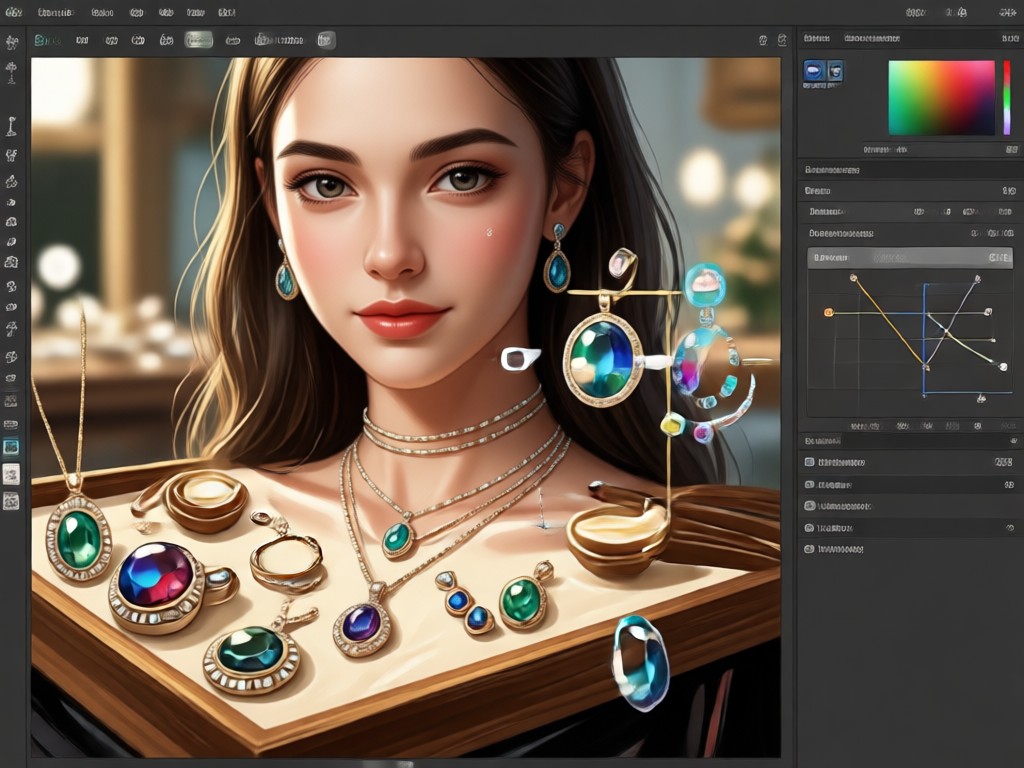This screenshot has width=1024, height=768.
Task: Open the third menu in the menu bar
Action: (x=103, y=12)
